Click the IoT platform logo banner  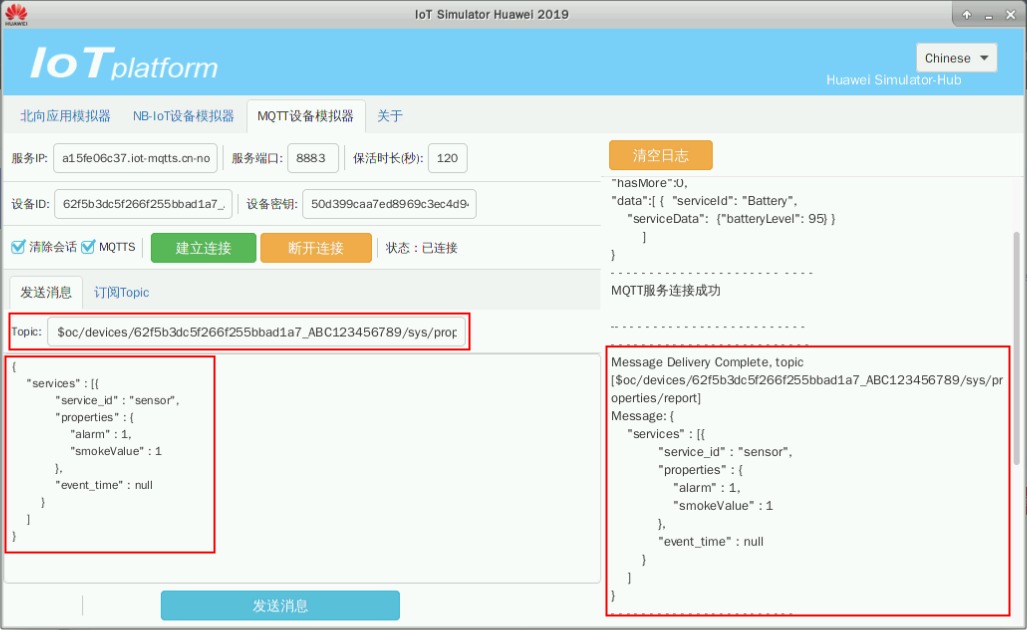coord(124,64)
